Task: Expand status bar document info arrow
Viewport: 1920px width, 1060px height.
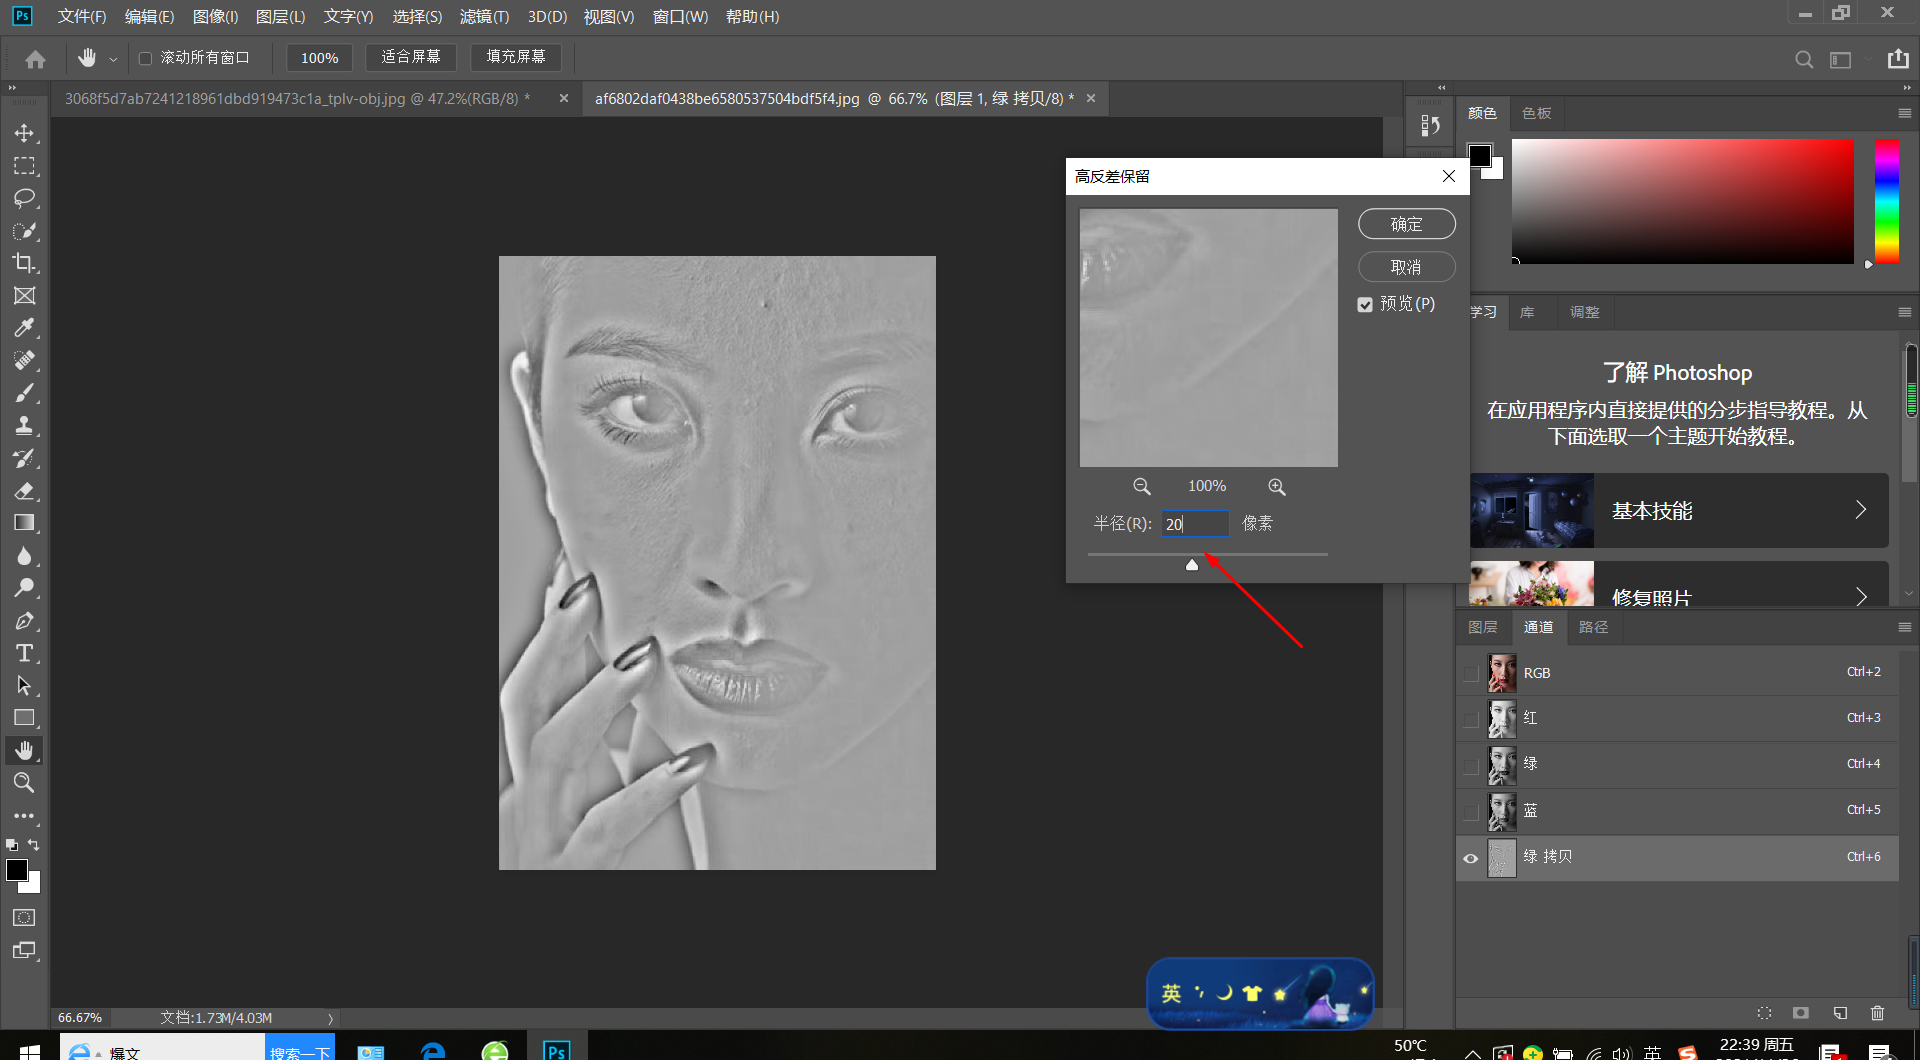Action: (330, 1019)
